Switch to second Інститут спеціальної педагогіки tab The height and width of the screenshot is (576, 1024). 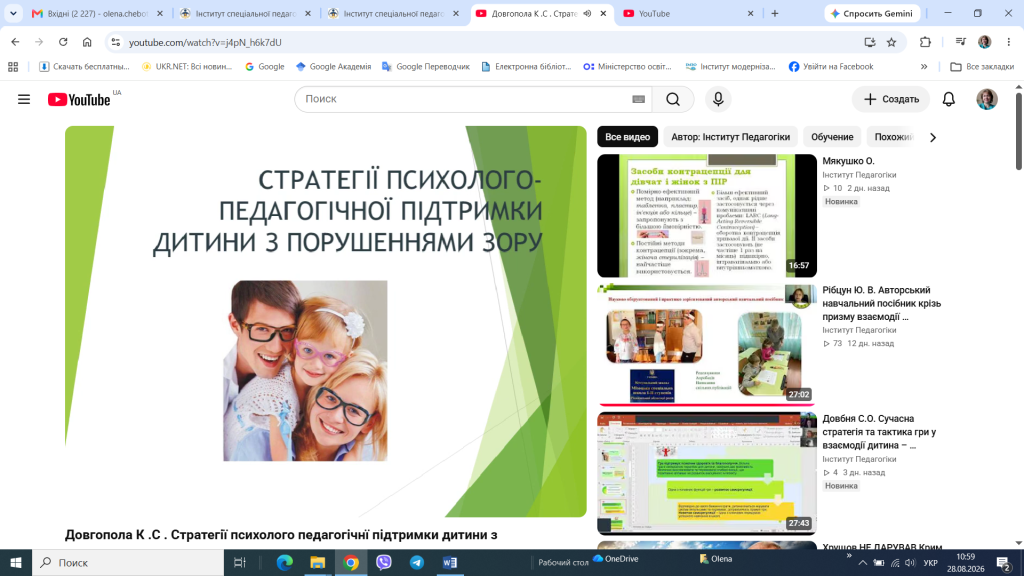point(394,13)
